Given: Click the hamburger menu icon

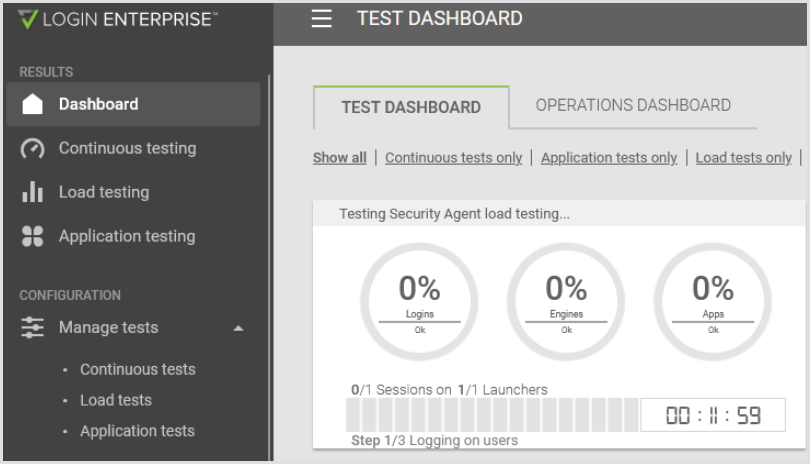Looking at the screenshot, I should [321, 19].
